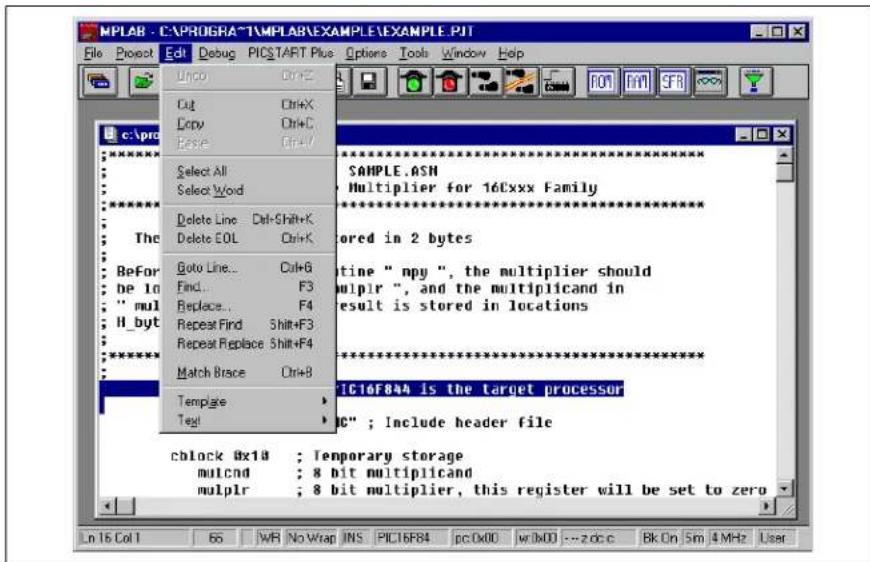Image resolution: width=870 pixels, height=562 pixels.
Task: Choose Find... in Edit menu
Action: pos(247,287)
